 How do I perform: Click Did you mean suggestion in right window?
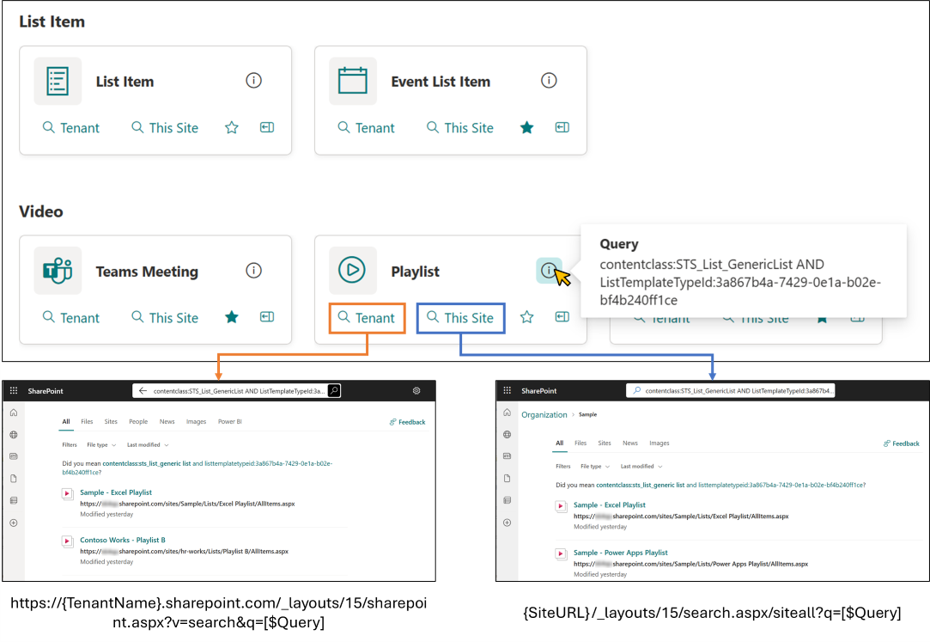click(730, 485)
